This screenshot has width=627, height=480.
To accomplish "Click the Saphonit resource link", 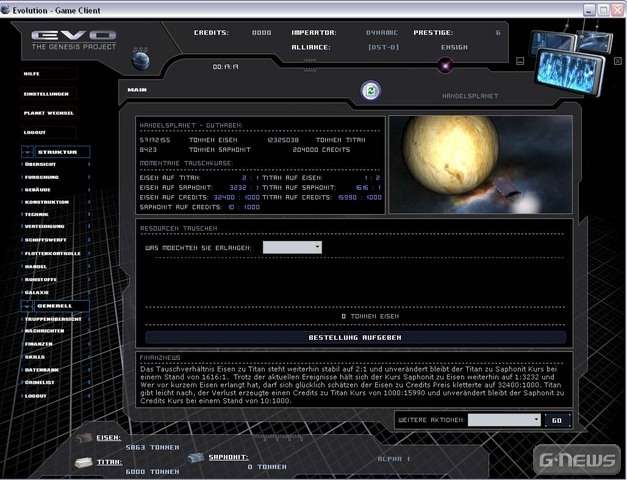I will pyautogui.click(x=228, y=457).
